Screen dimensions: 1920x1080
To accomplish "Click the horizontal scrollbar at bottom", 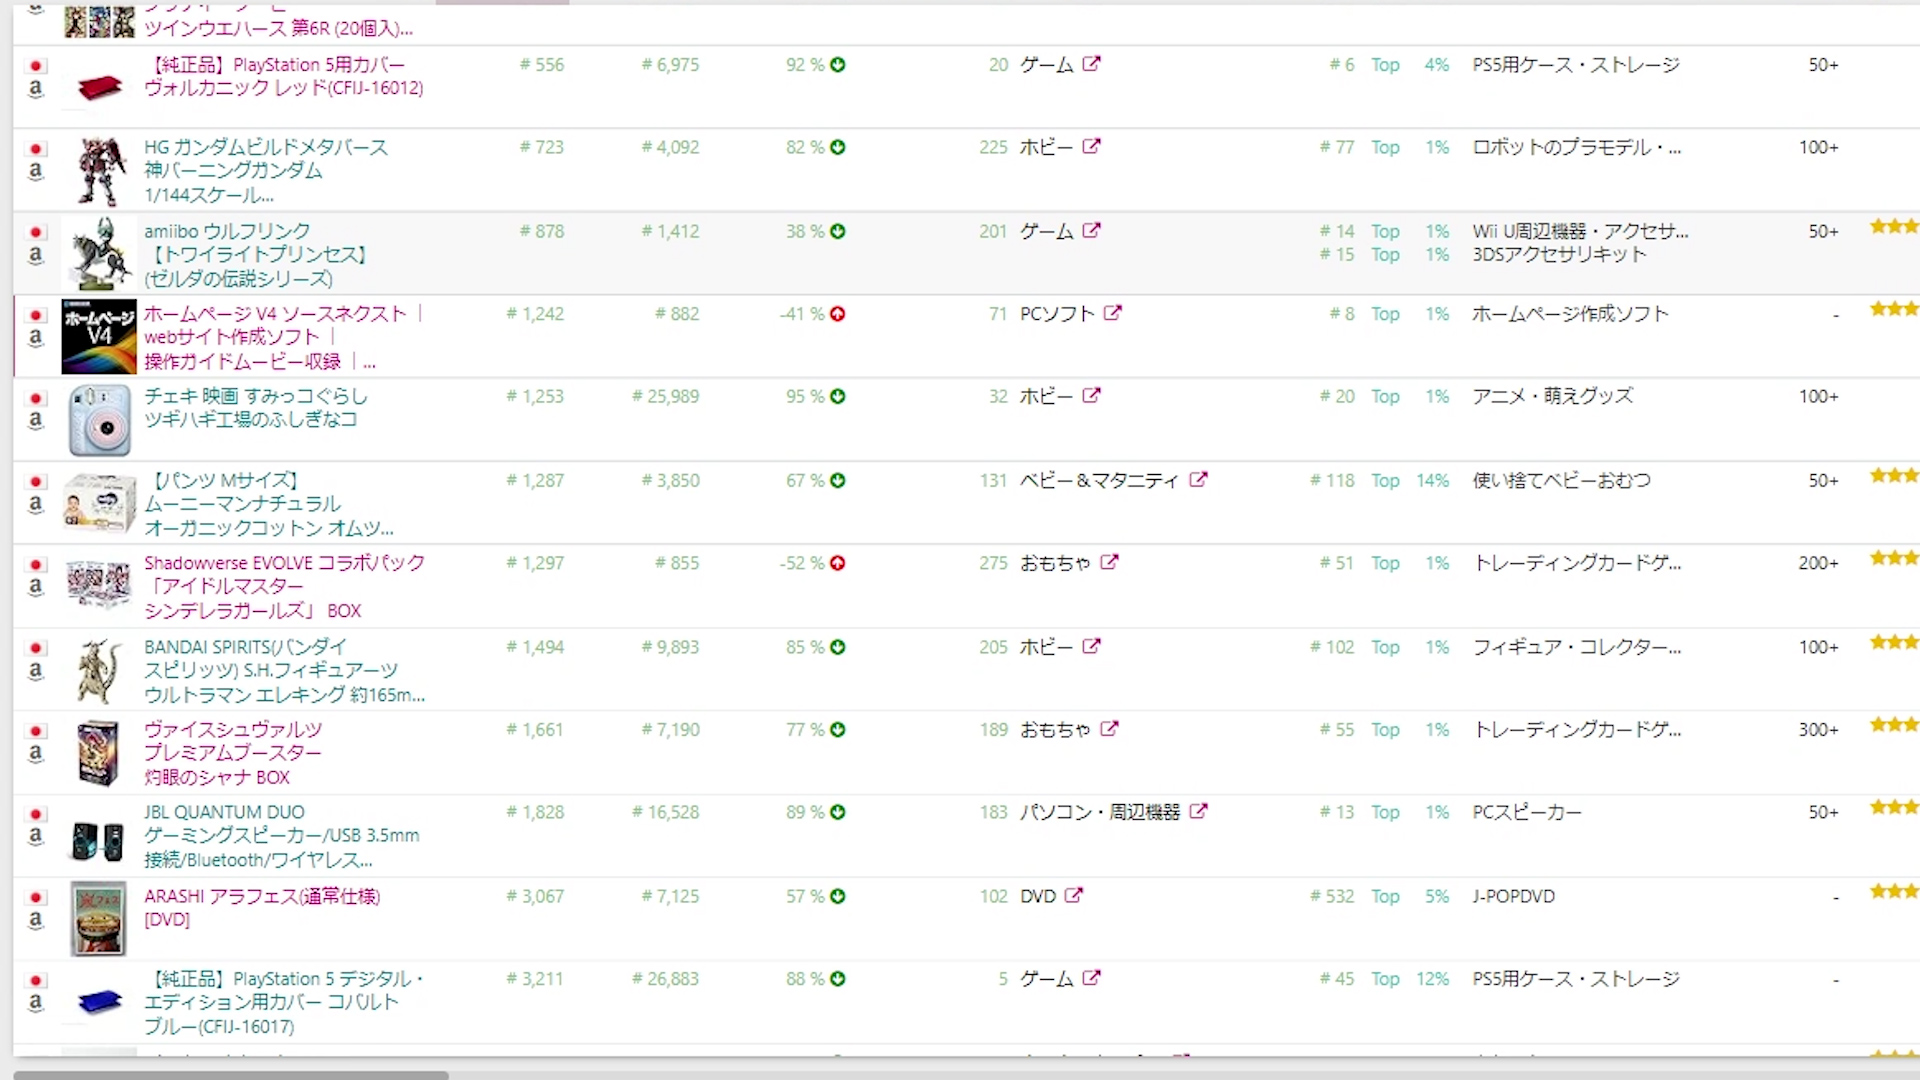I will click(230, 1075).
